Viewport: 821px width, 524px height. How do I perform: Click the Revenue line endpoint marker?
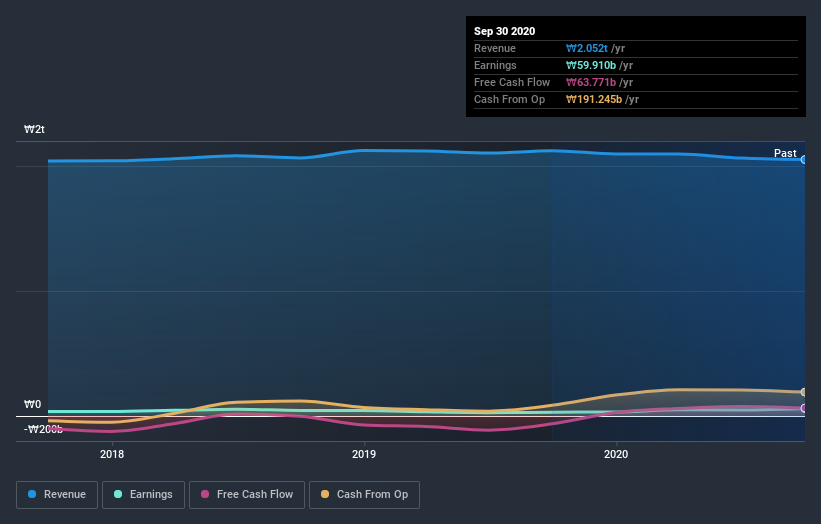point(804,160)
